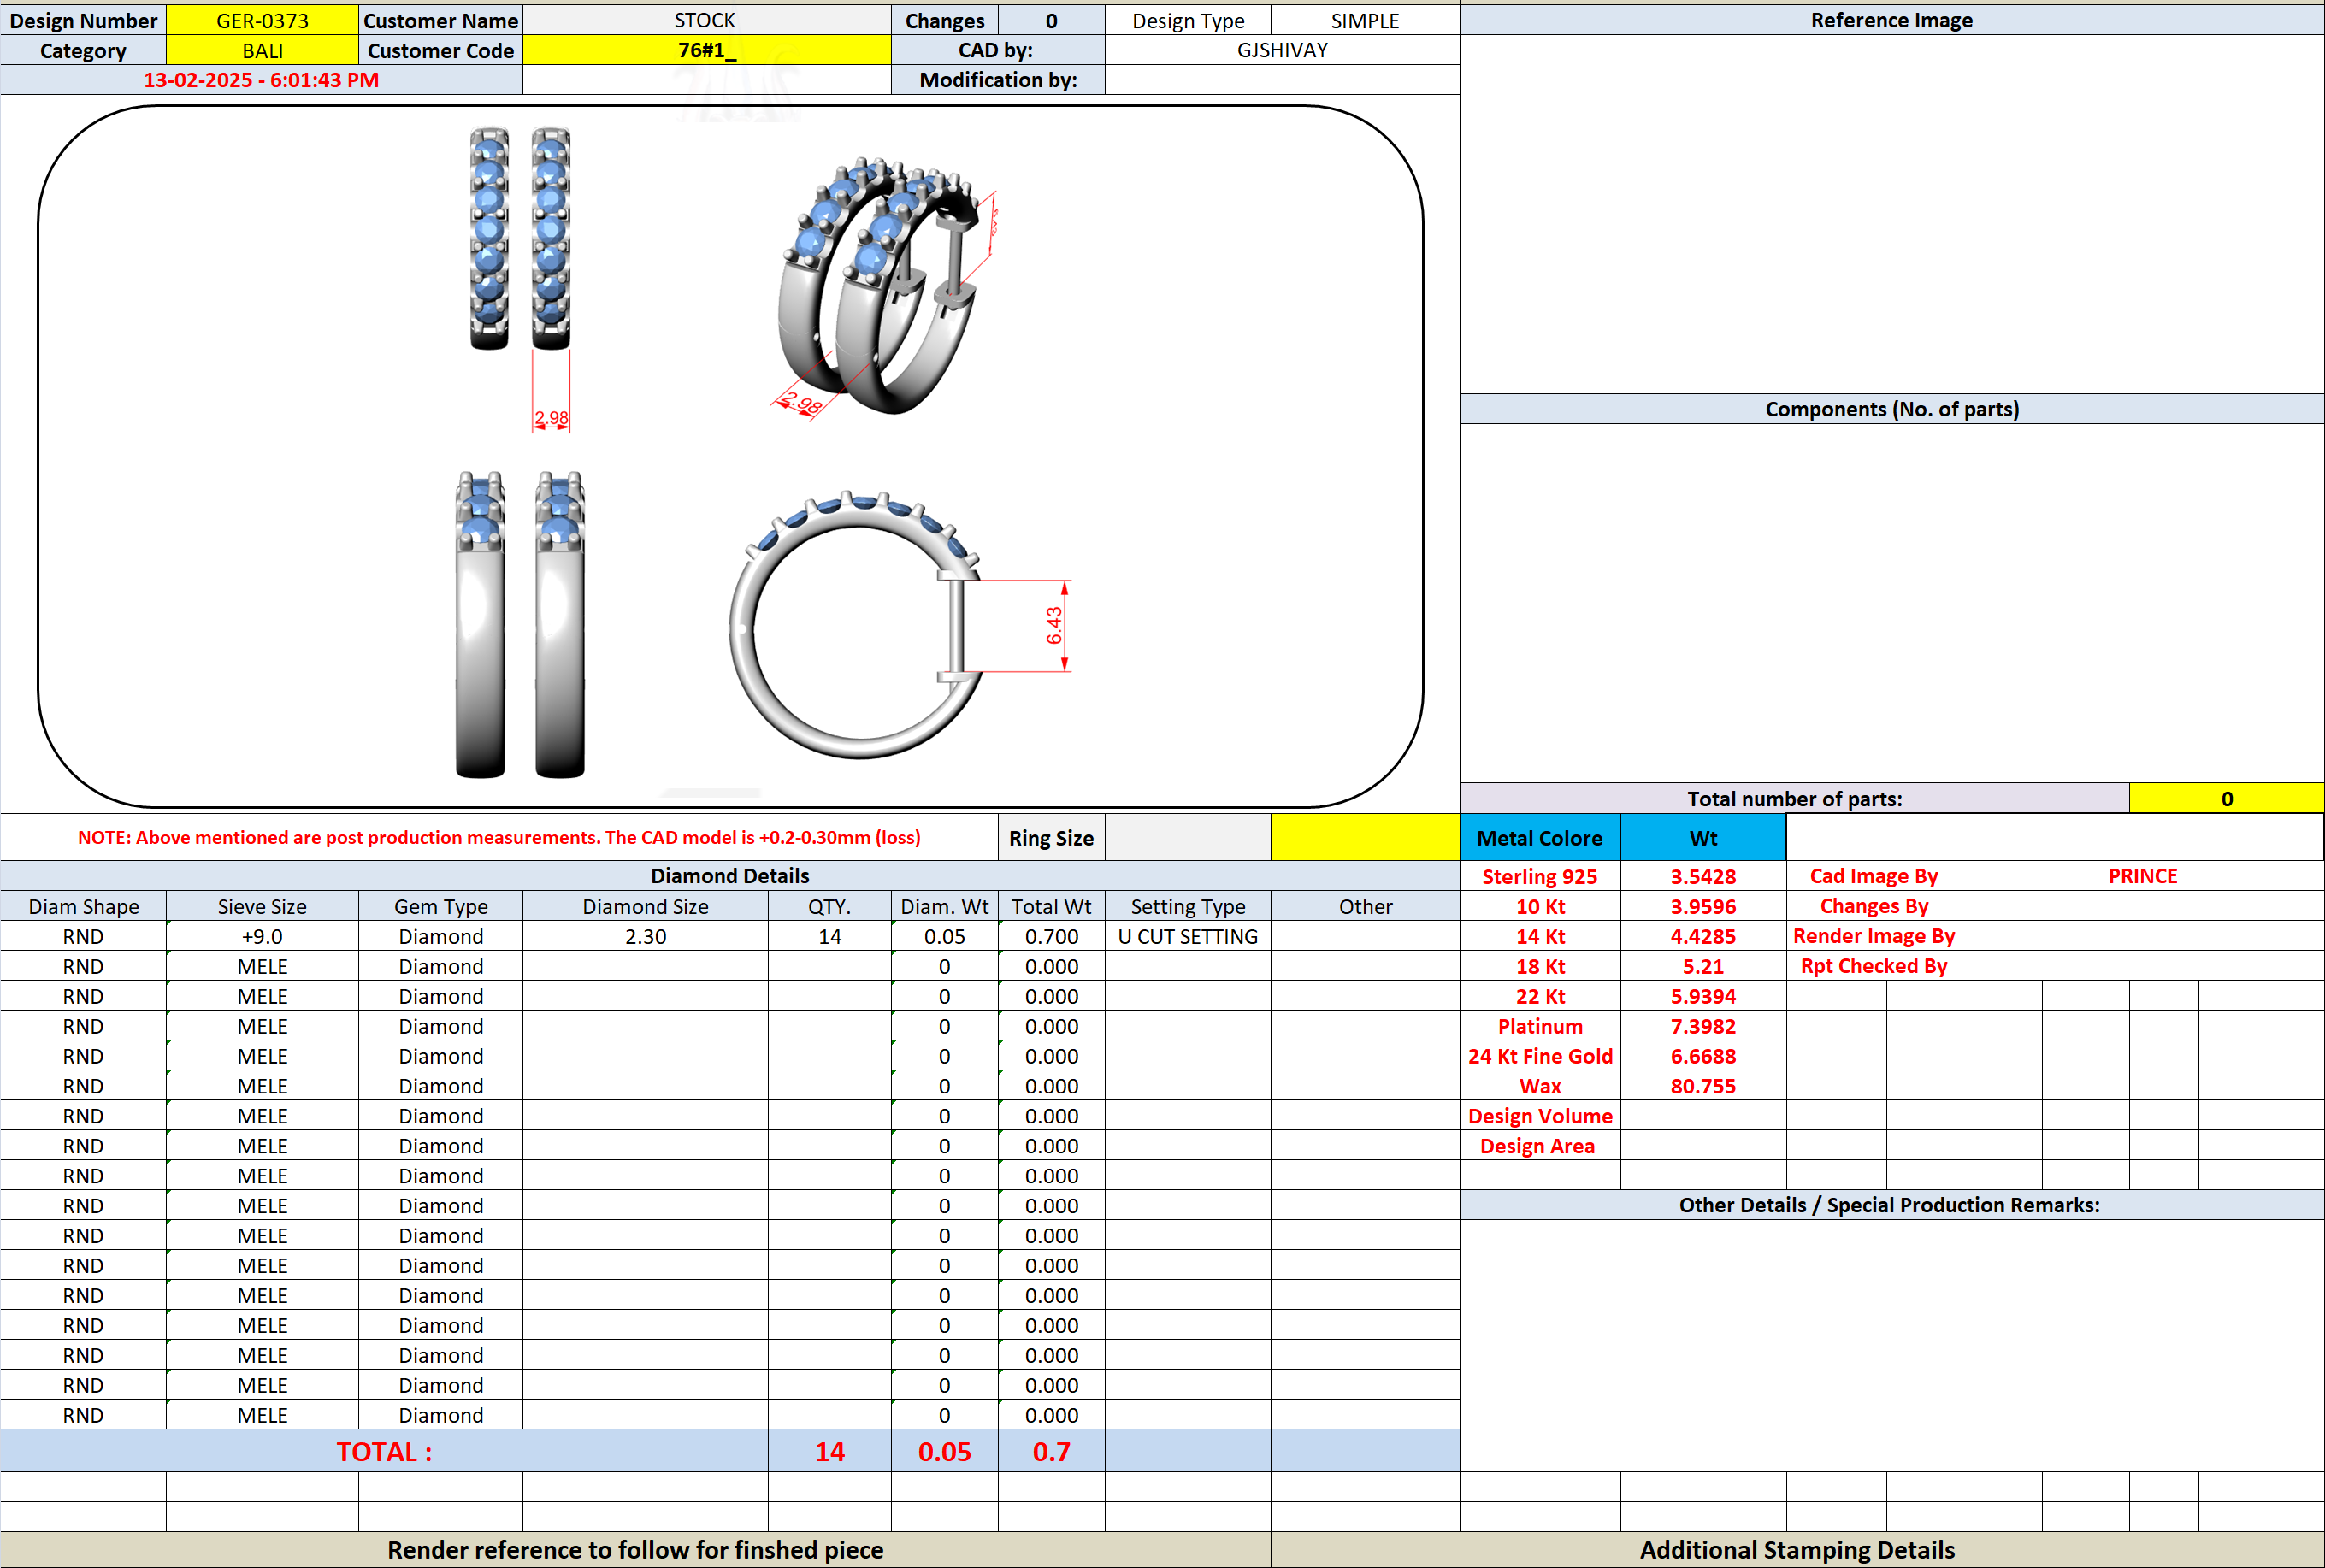Viewport: 2325px width, 1568px height.
Task: Click the diamond size value 2.30
Action: click(645, 936)
